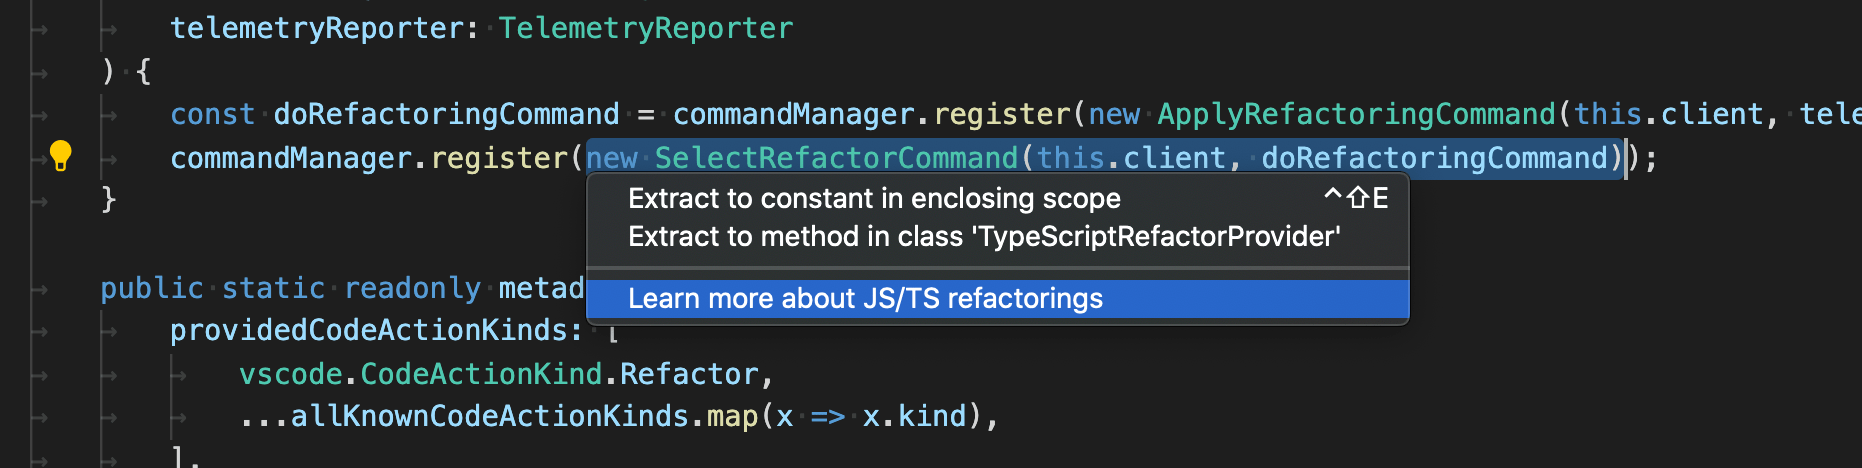Open 'Learn more about JS/TS refactorings'
Screen dimensions: 1862x468
[x=865, y=299]
